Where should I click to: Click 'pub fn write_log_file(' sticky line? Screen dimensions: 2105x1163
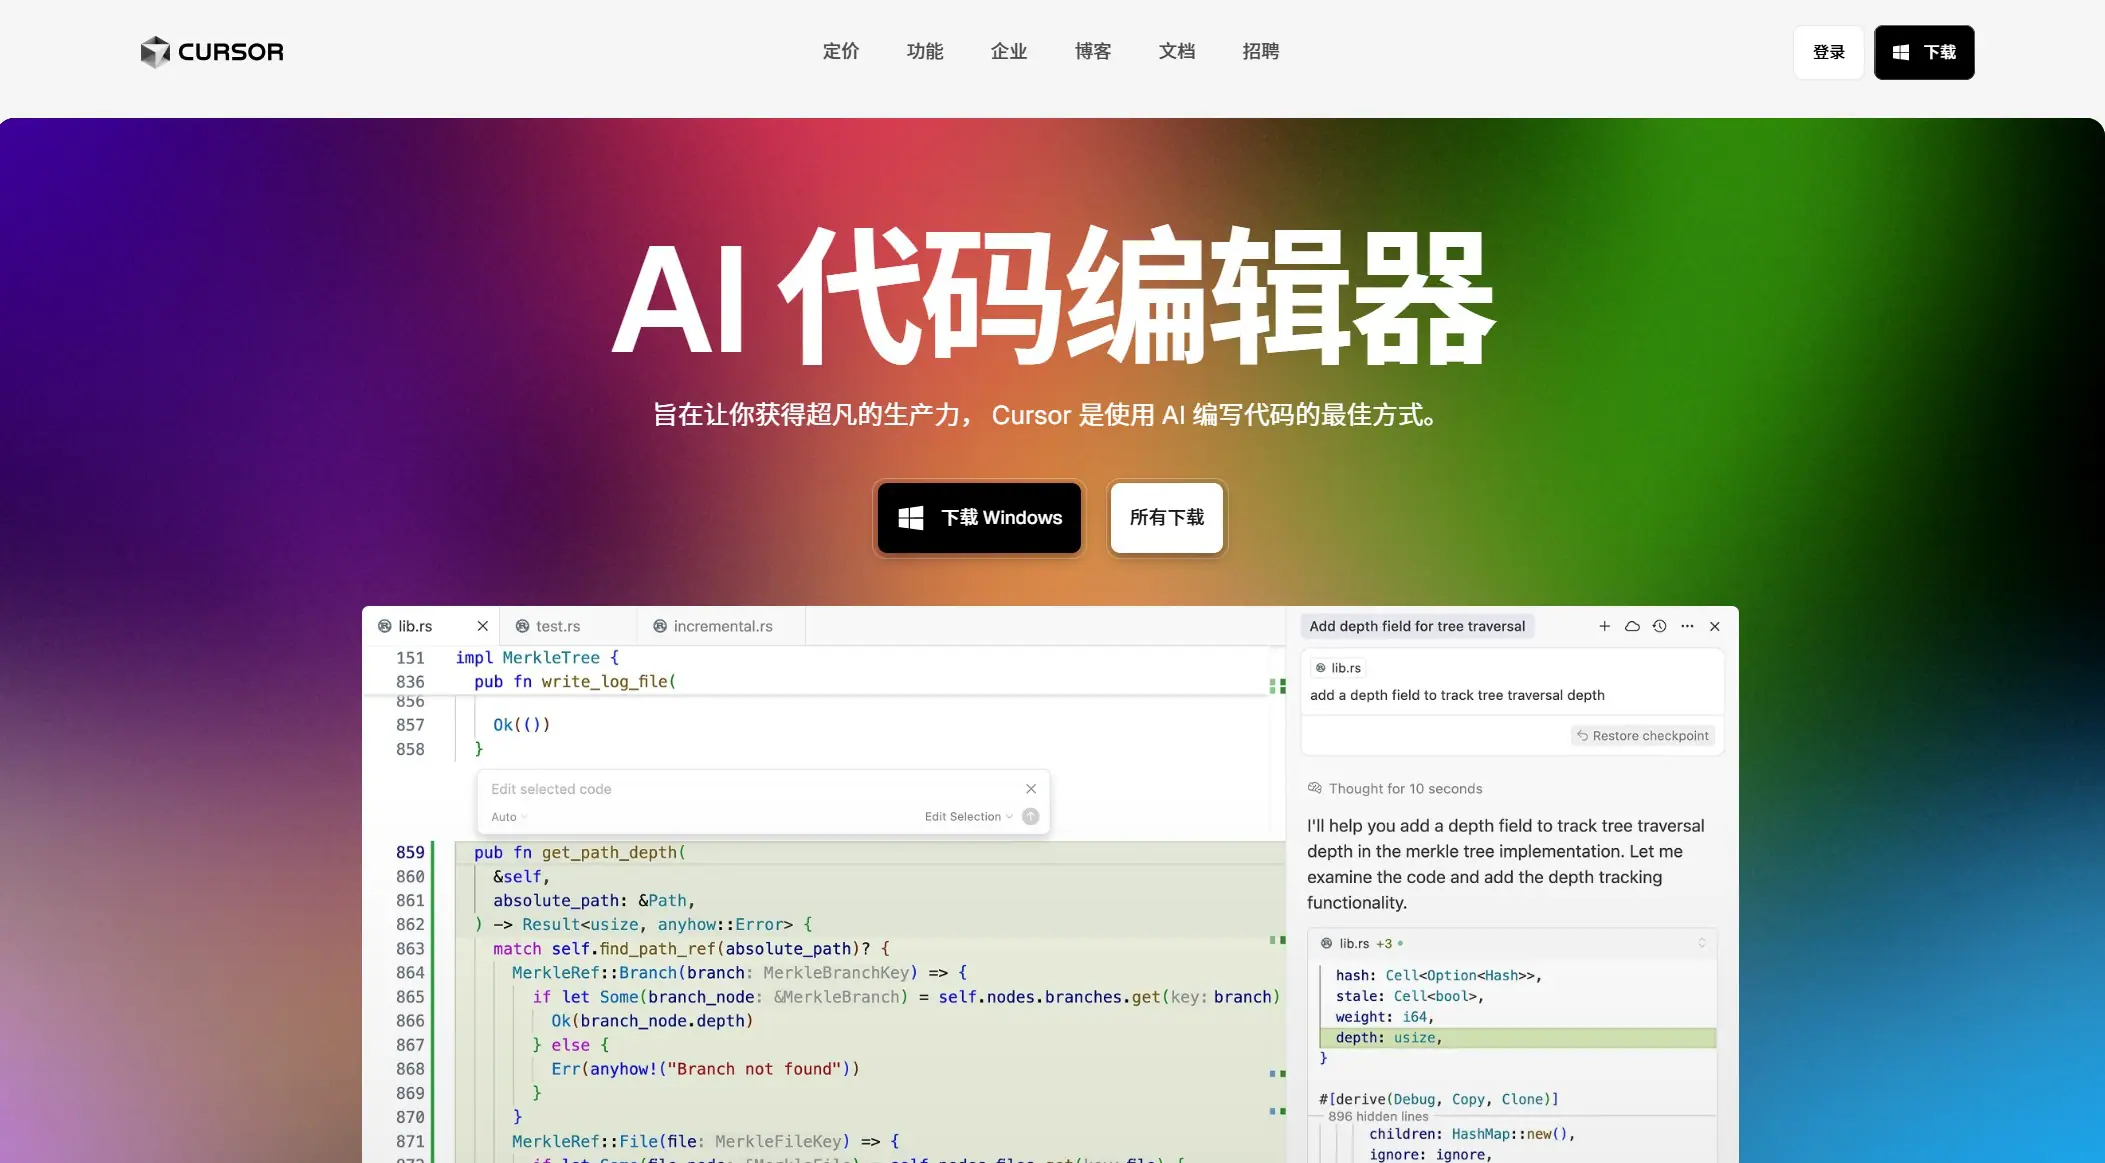point(575,682)
